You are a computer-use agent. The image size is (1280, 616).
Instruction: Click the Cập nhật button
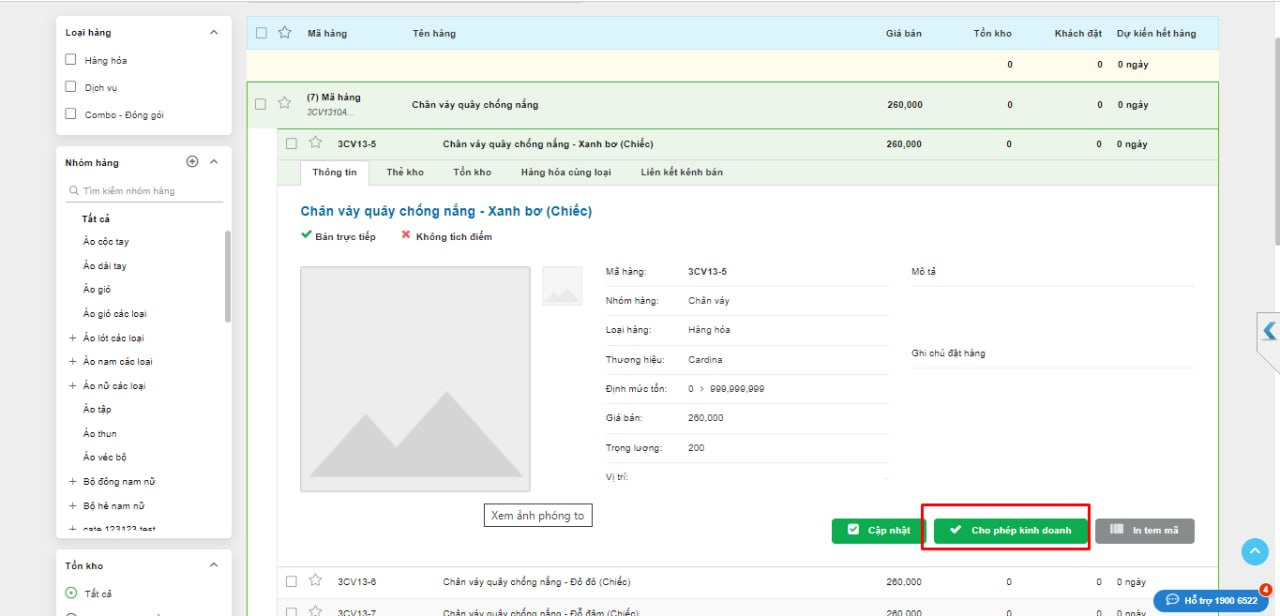point(877,530)
